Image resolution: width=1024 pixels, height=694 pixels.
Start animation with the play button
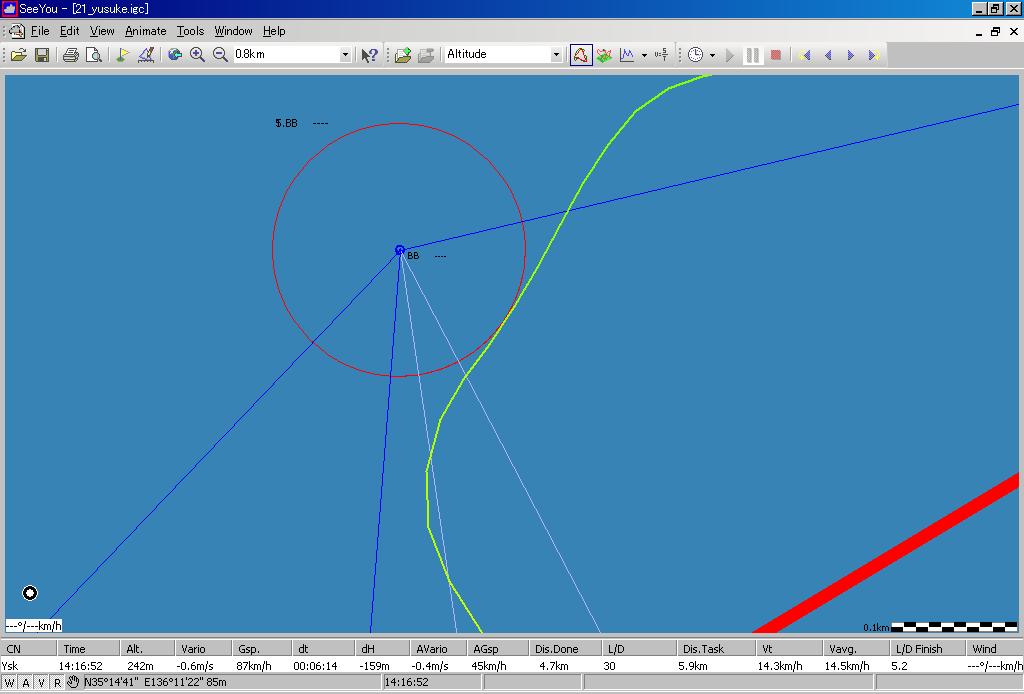click(x=729, y=55)
